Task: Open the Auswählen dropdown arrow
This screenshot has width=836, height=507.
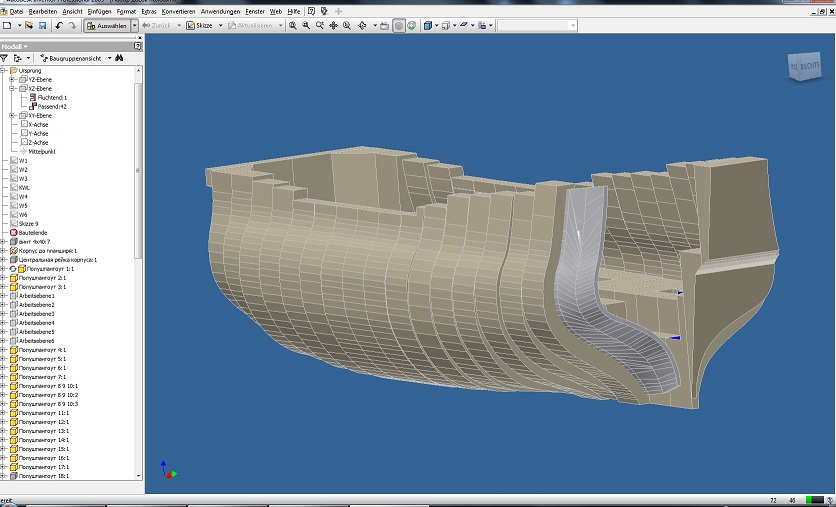Action: click(x=134, y=25)
